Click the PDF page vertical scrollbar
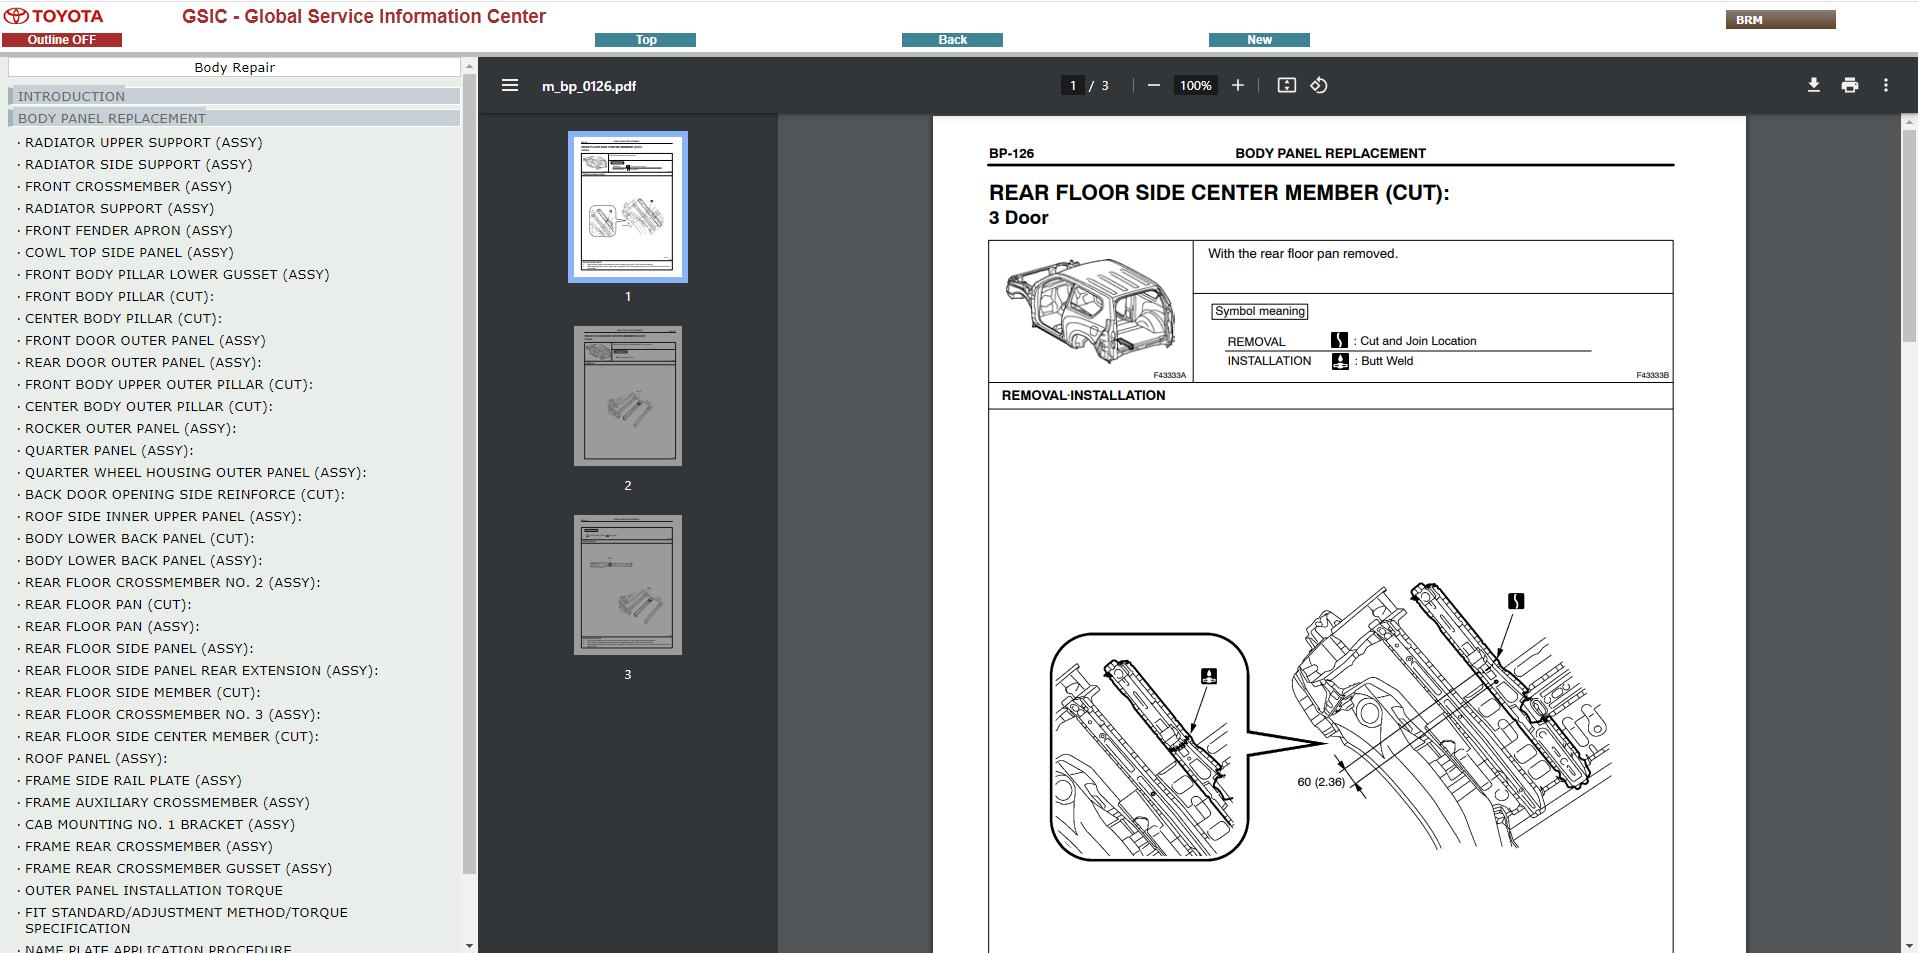The height and width of the screenshot is (953, 1918). [1909, 235]
